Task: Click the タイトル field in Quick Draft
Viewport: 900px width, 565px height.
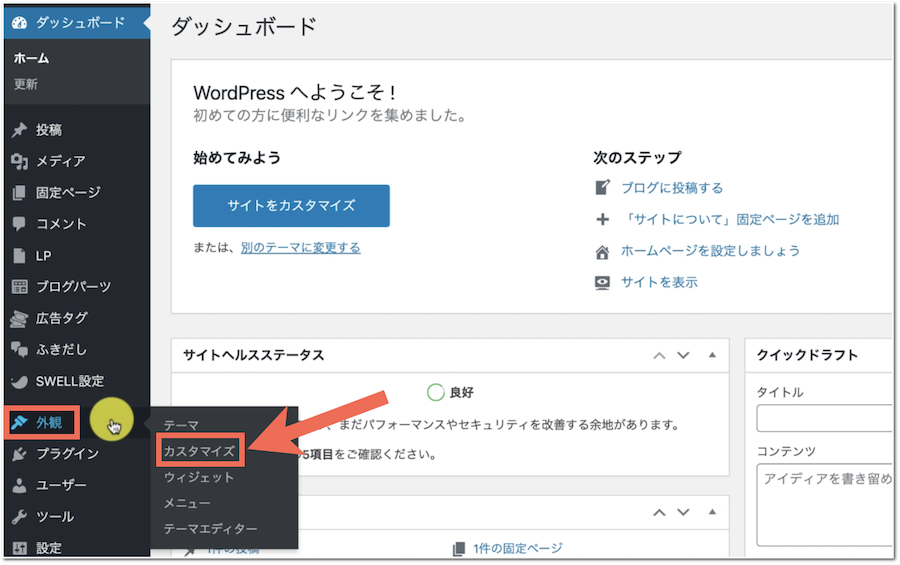Action: [x=823, y=418]
